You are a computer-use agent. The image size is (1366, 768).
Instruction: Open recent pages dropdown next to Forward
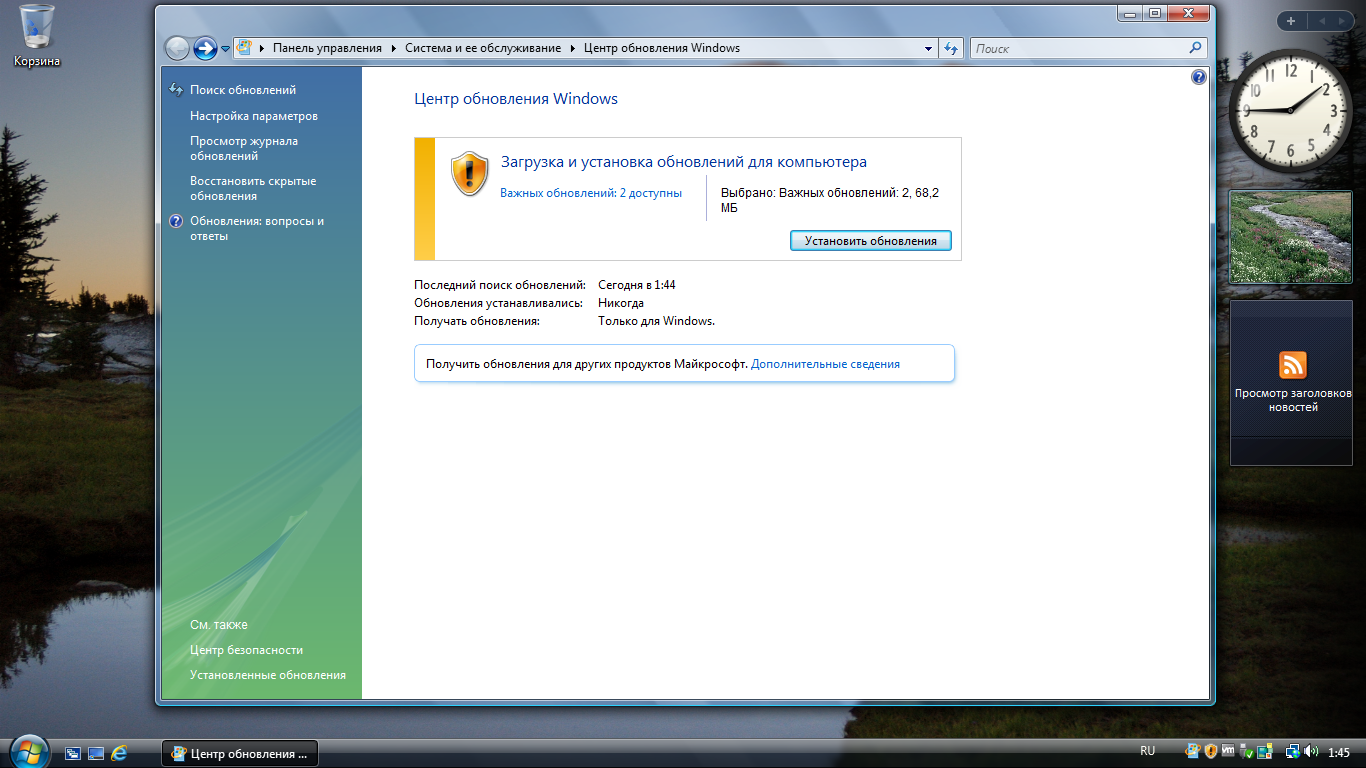click(x=226, y=48)
